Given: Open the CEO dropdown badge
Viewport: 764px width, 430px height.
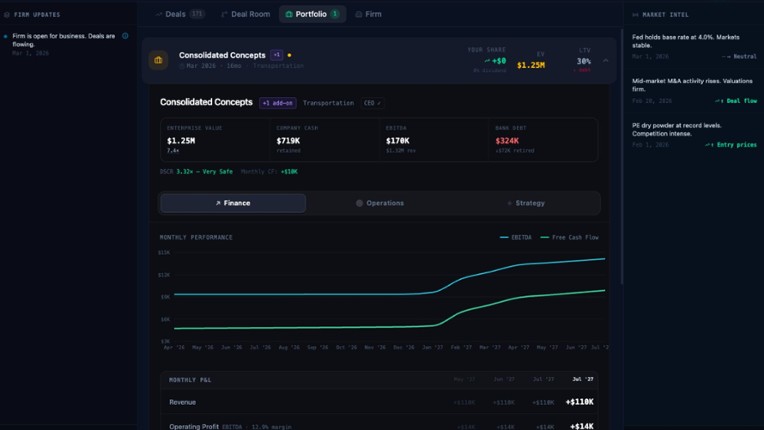Looking at the screenshot, I should [x=371, y=103].
